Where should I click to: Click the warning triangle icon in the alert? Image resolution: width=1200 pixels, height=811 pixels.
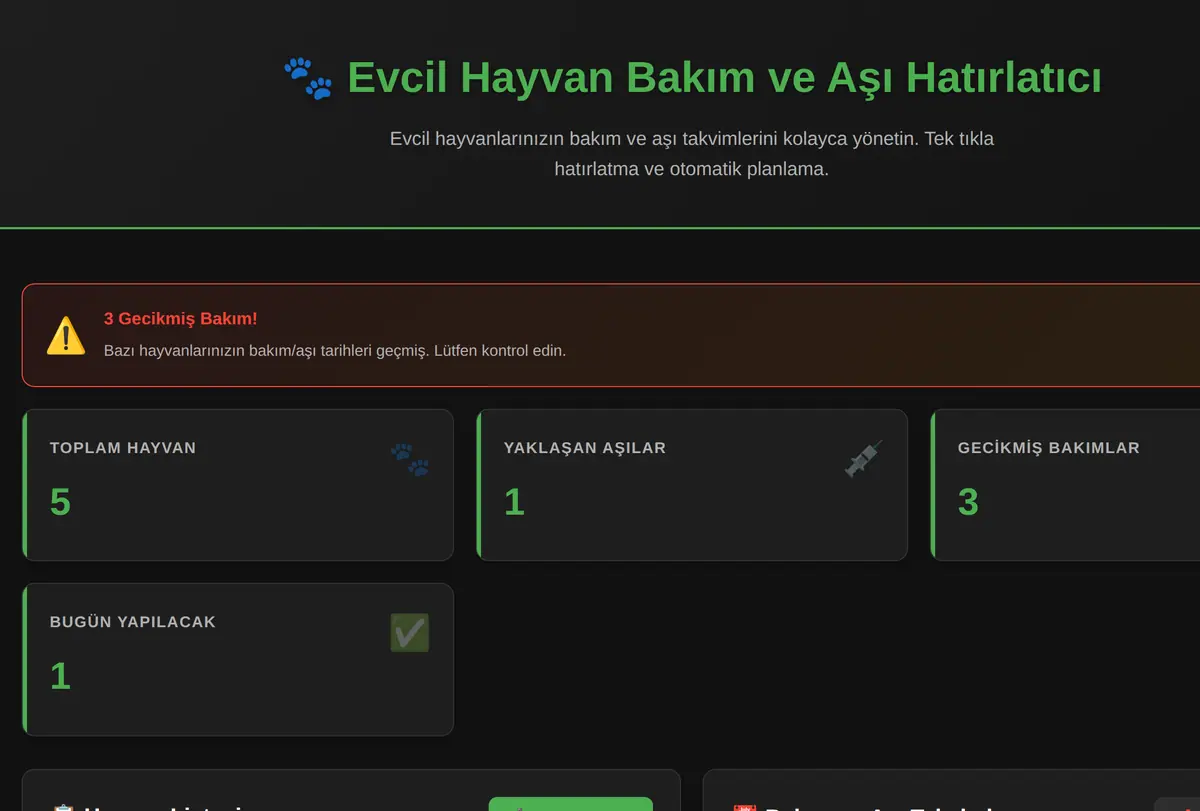[x=66, y=335]
